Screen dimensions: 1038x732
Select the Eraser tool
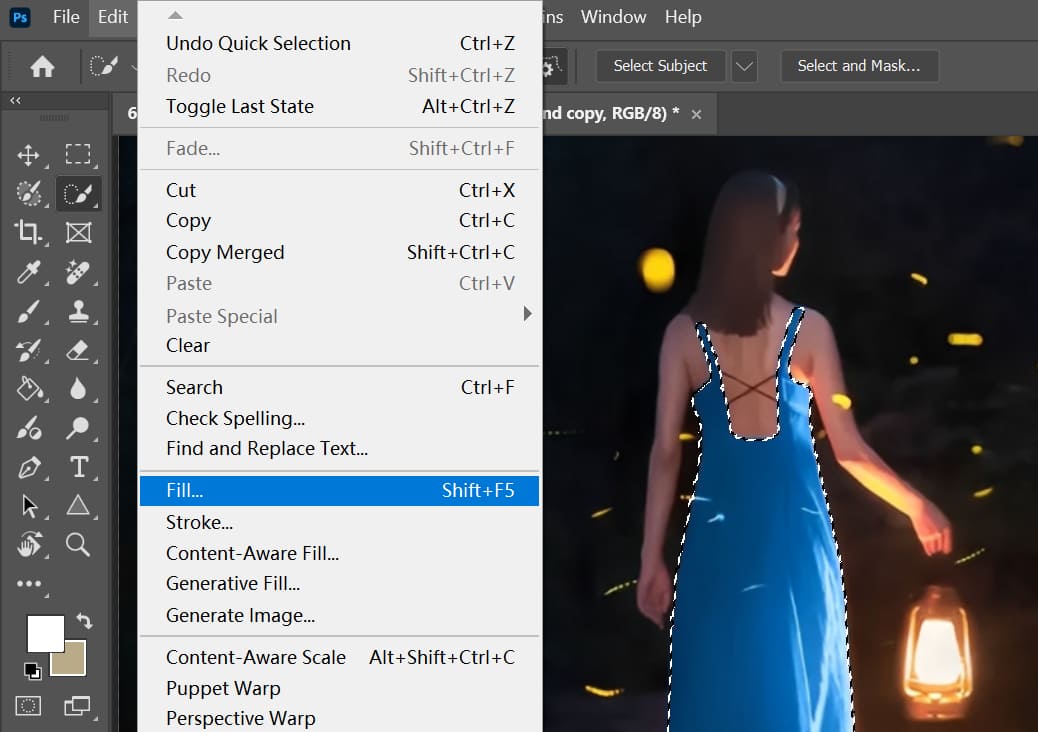point(79,350)
